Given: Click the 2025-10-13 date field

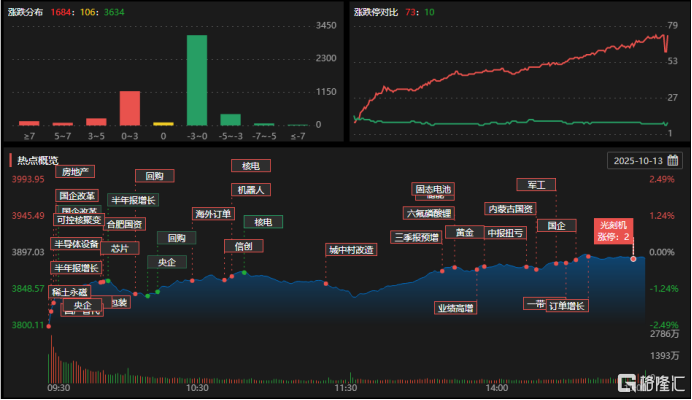Looking at the screenshot, I should pyautogui.click(x=645, y=160).
